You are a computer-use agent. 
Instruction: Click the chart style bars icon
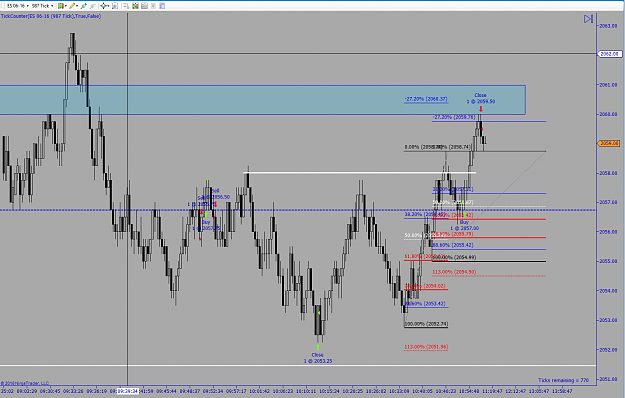click(61, 6)
